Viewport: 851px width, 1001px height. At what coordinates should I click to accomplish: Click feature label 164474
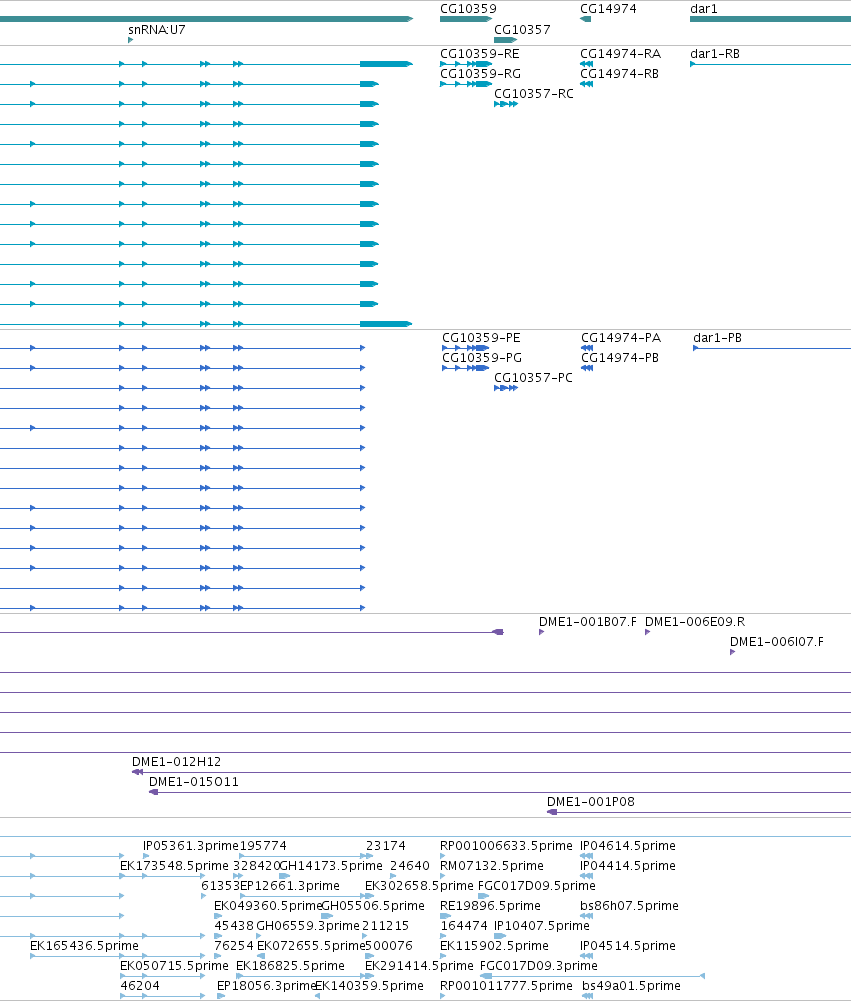click(463, 926)
